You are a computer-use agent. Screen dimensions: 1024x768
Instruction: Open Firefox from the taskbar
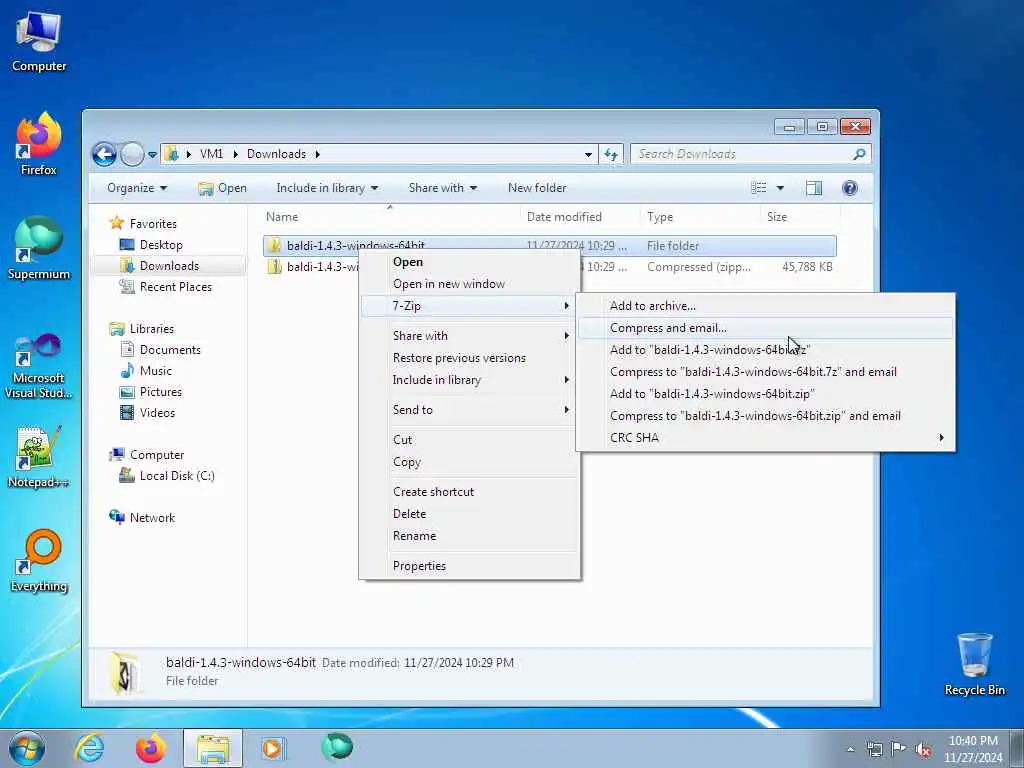point(150,748)
